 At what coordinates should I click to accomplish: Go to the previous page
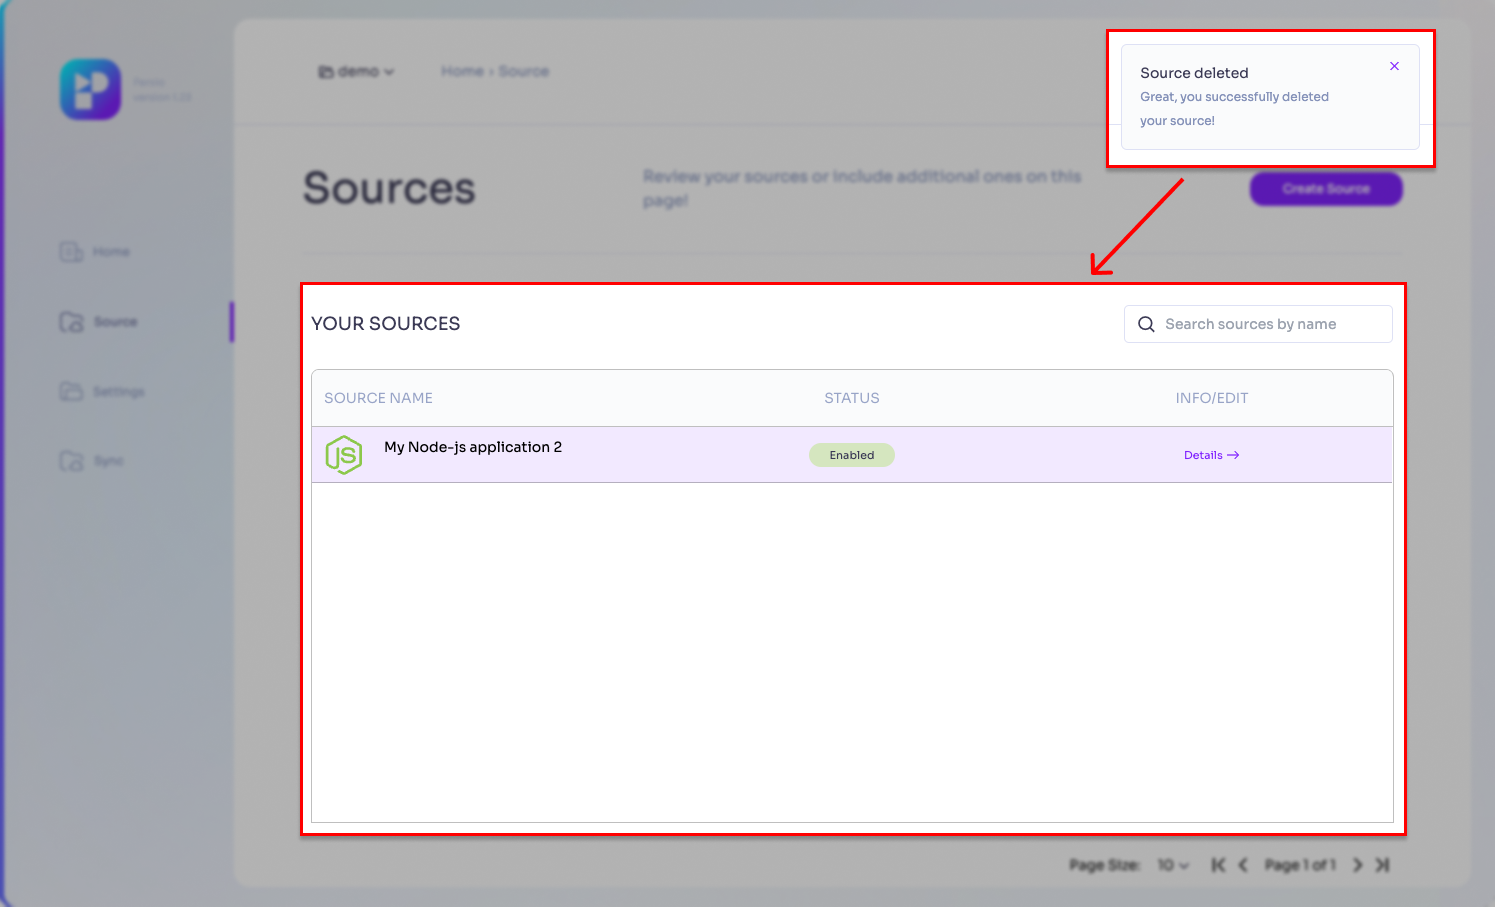click(1243, 865)
